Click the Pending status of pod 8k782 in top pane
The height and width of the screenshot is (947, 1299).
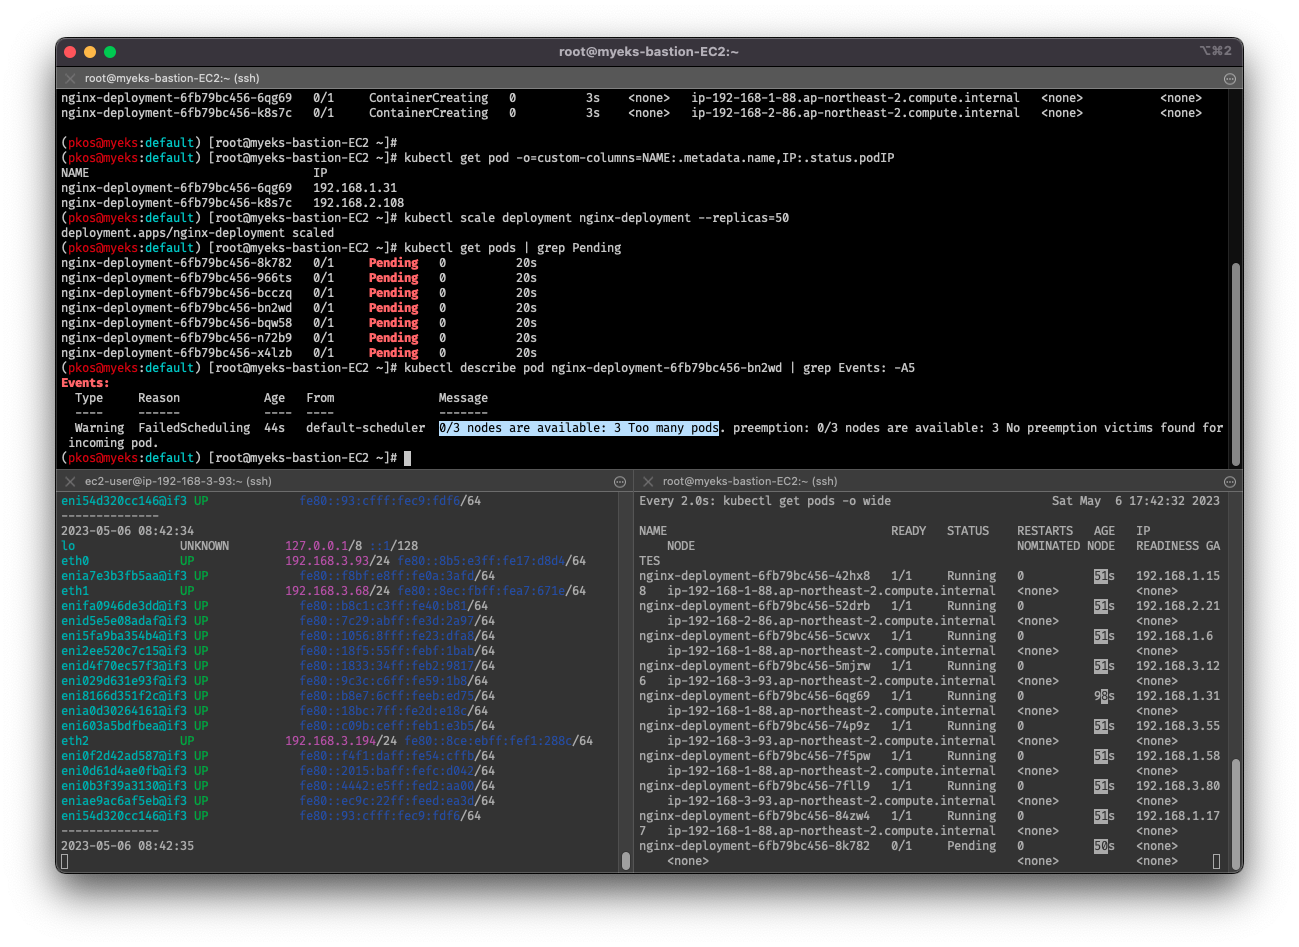(393, 263)
